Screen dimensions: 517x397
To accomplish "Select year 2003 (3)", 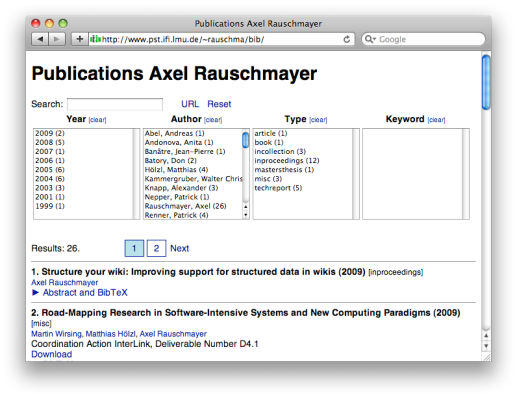I will 50,188.
